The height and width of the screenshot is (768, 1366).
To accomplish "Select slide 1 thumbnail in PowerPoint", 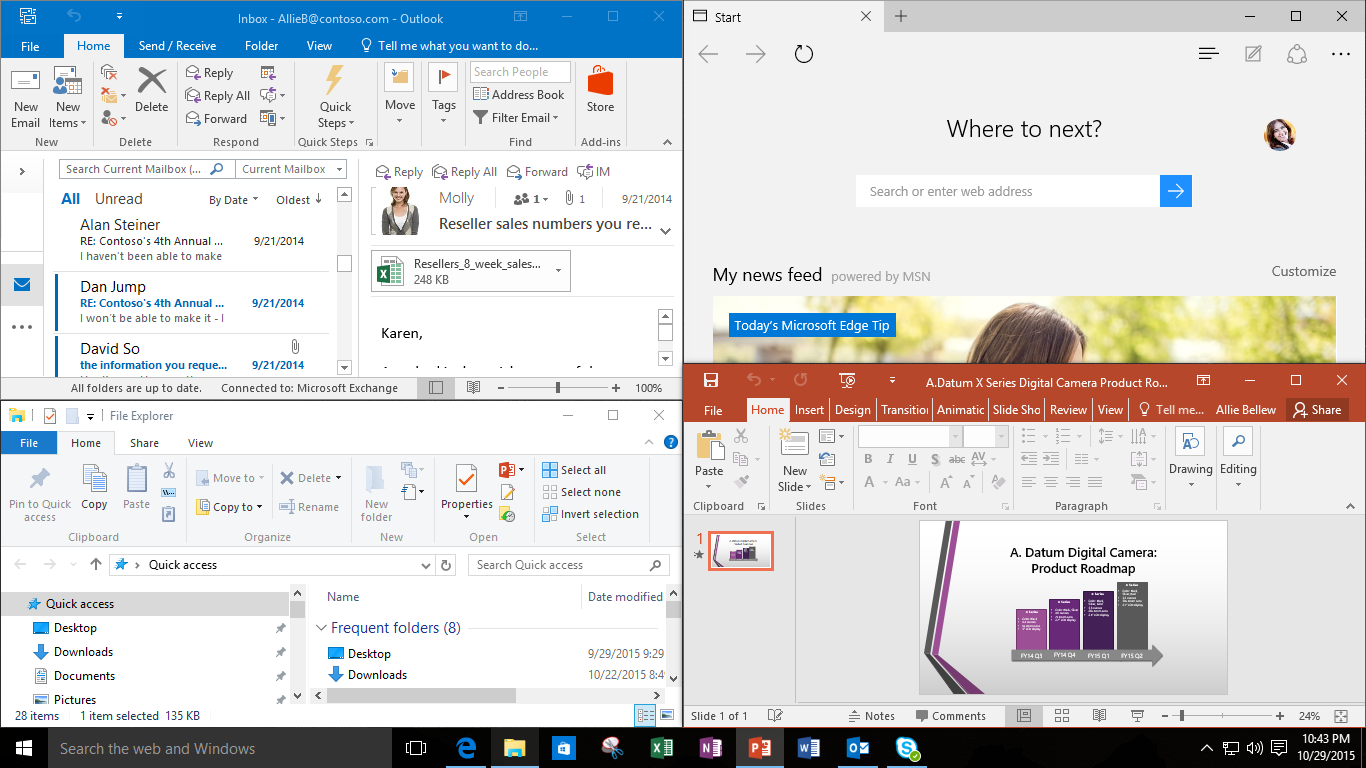I will coord(741,551).
